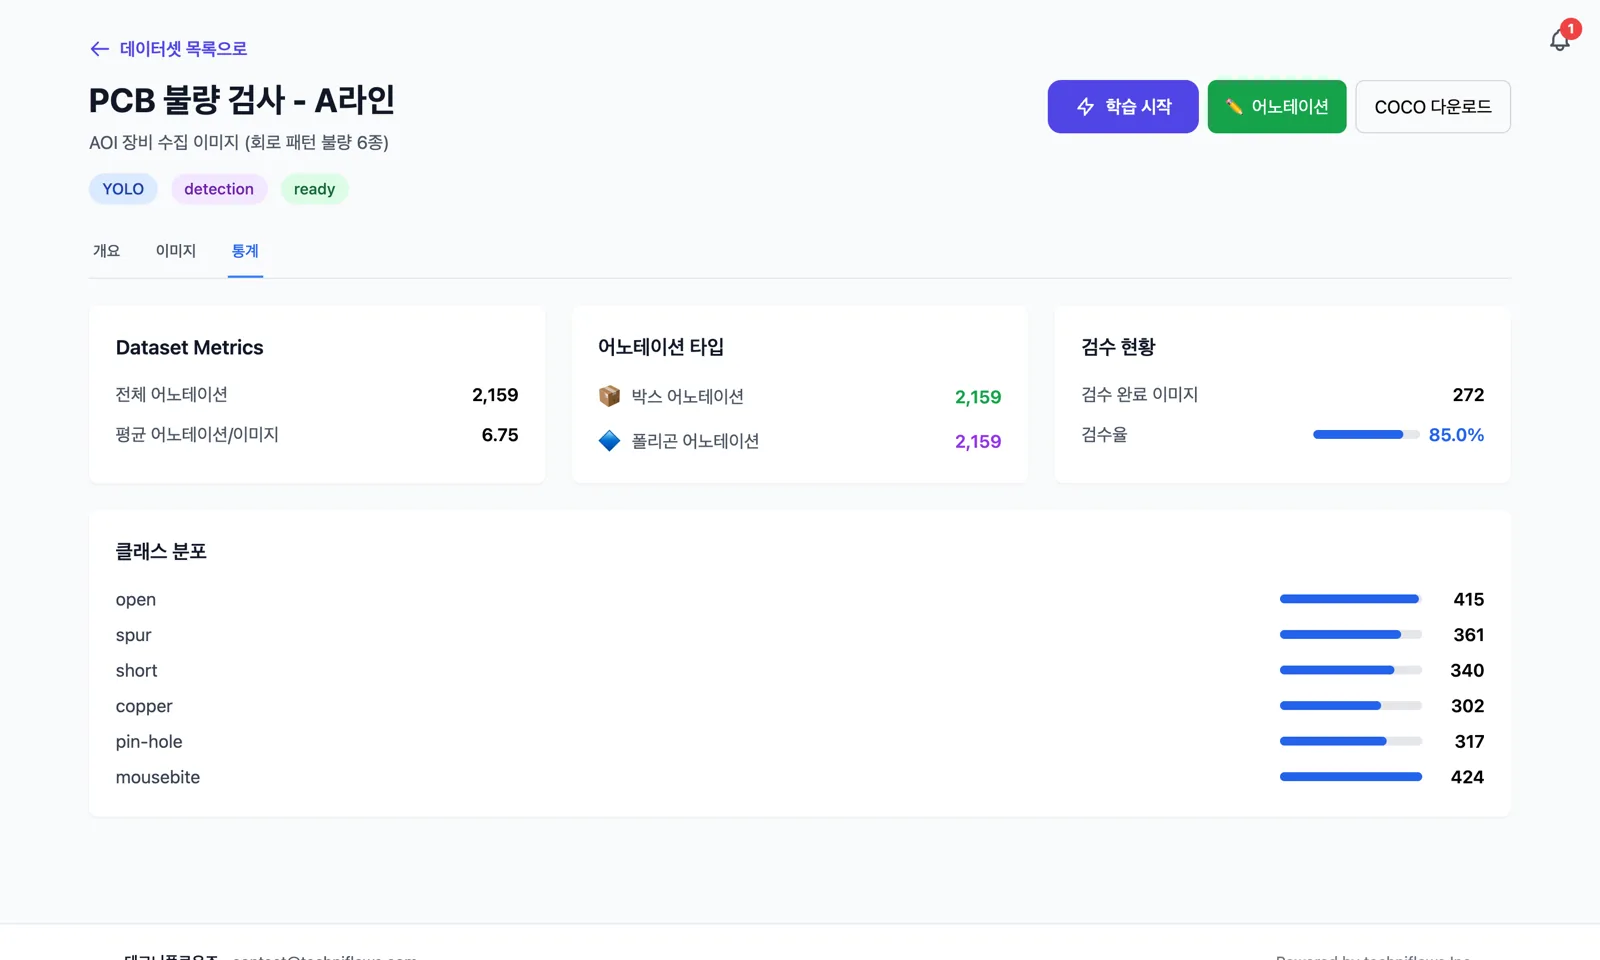Click the 'mousebite' class label
1600x960 pixels.
(158, 777)
